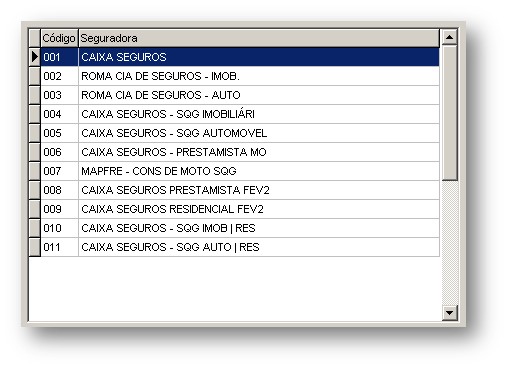Click the grid's top-left corner selector box
508x369 pixels.
pyautogui.click(x=35, y=38)
